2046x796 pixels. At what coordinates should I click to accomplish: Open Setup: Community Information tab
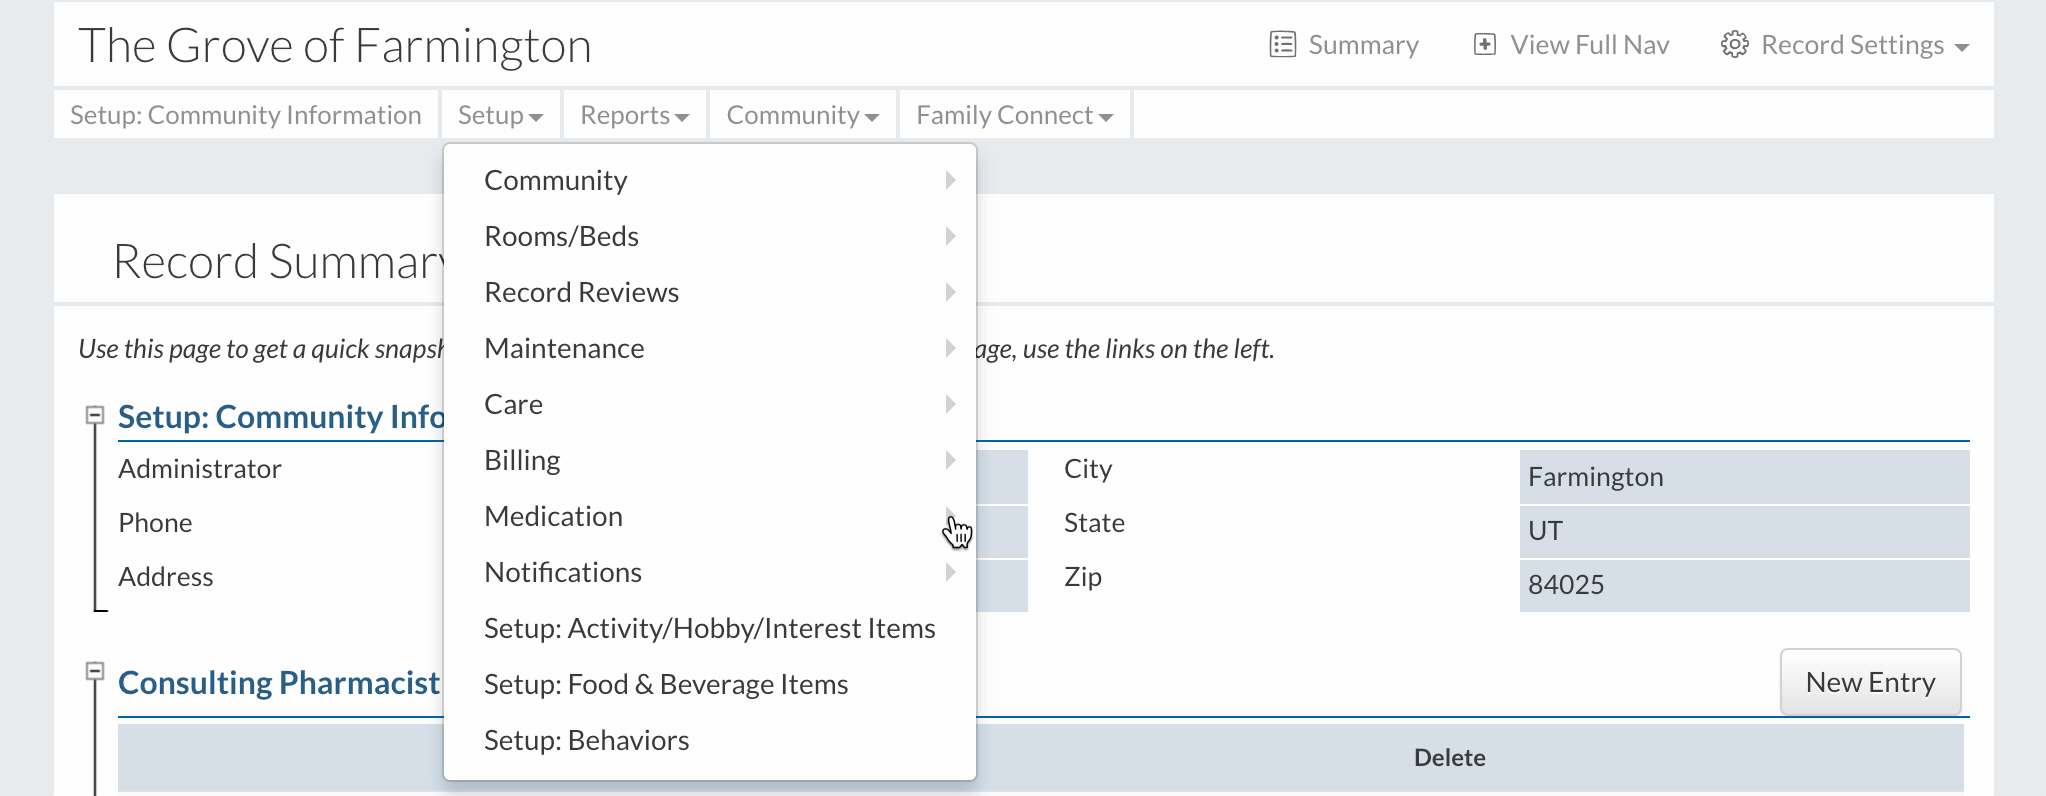pos(246,115)
